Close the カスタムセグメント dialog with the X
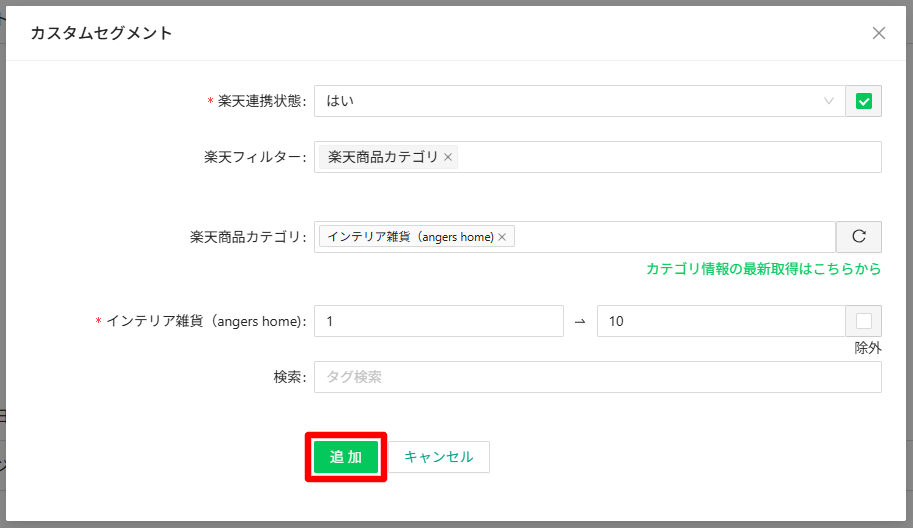913x528 pixels. click(879, 33)
